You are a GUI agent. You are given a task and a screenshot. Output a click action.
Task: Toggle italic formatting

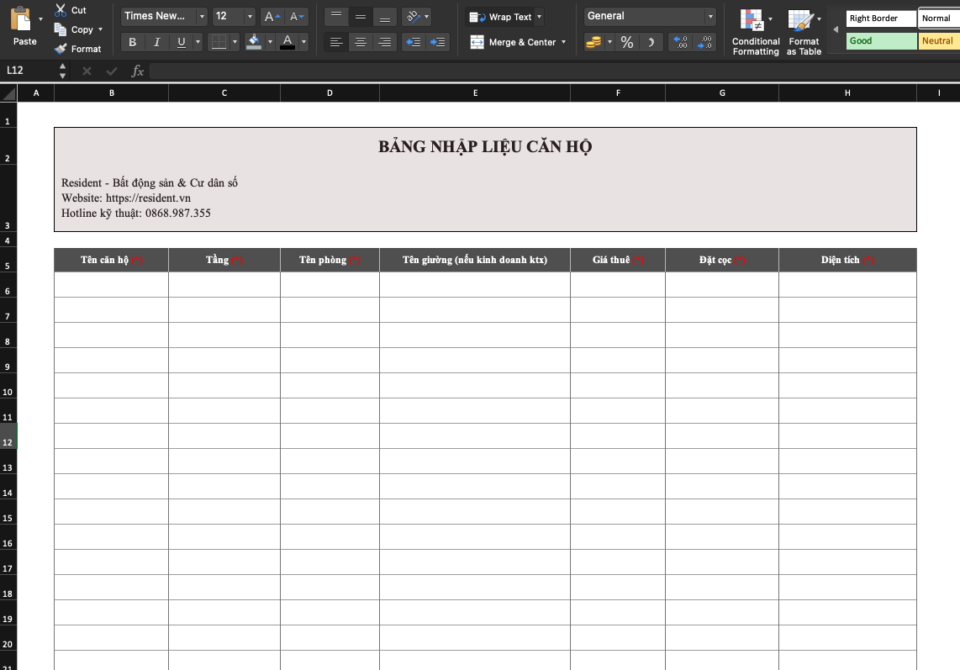(x=157, y=42)
